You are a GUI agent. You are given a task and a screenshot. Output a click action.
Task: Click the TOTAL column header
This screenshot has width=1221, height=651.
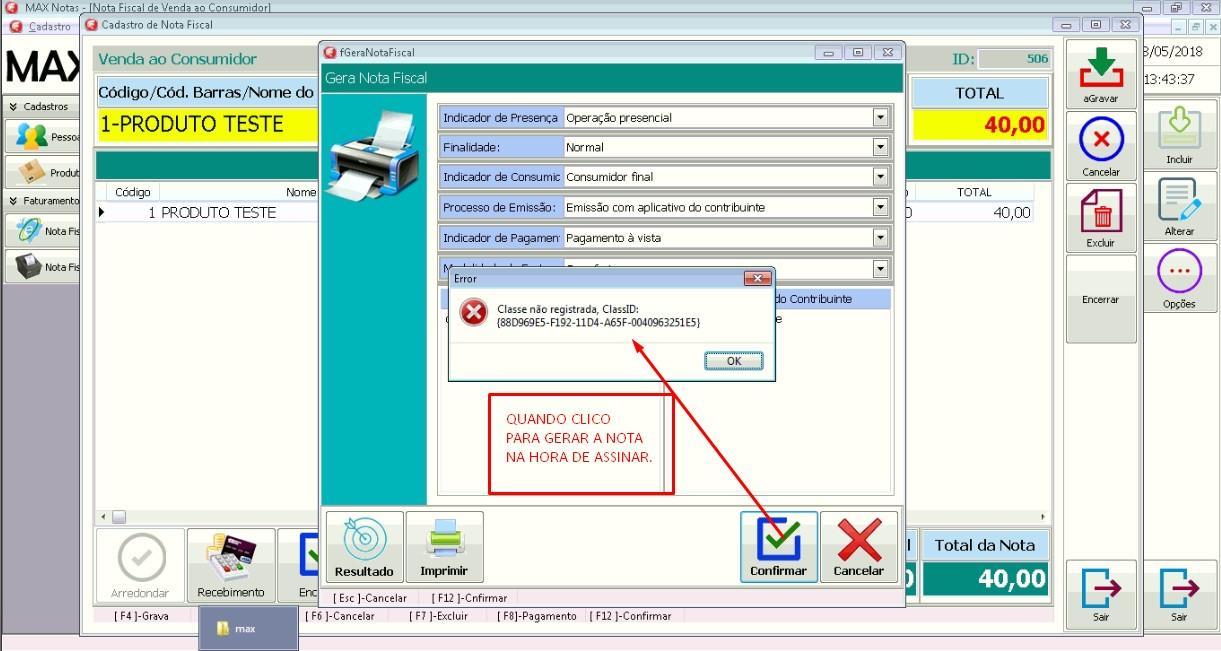pos(973,192)
